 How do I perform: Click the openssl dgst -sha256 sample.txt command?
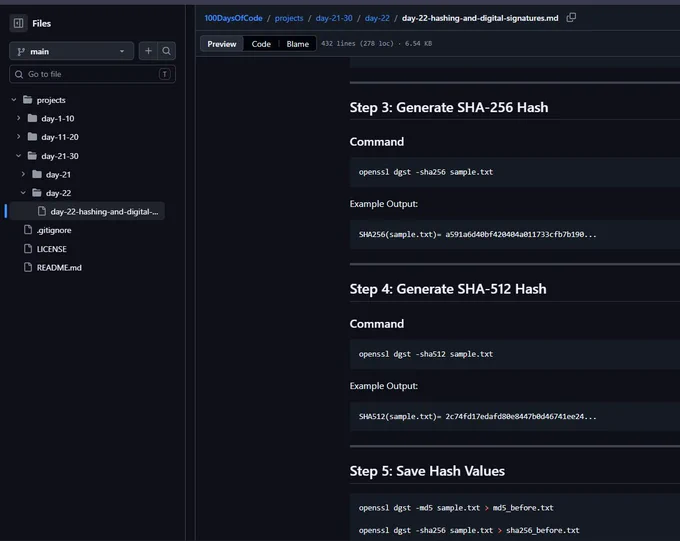[x=426, y=172]
